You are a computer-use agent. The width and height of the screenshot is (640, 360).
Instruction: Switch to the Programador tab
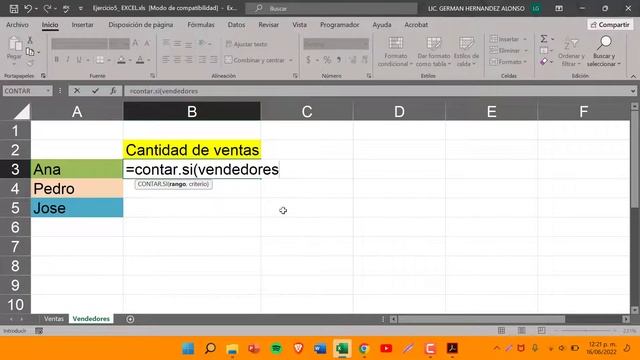[340, 25]
